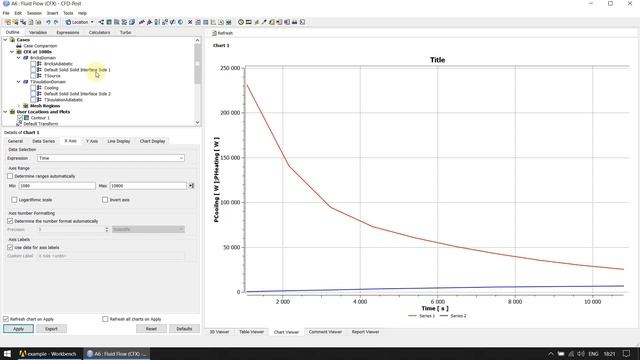Click the Figure toolbar icon
Viewport: 640px width, 360px height.
(229, 22)
